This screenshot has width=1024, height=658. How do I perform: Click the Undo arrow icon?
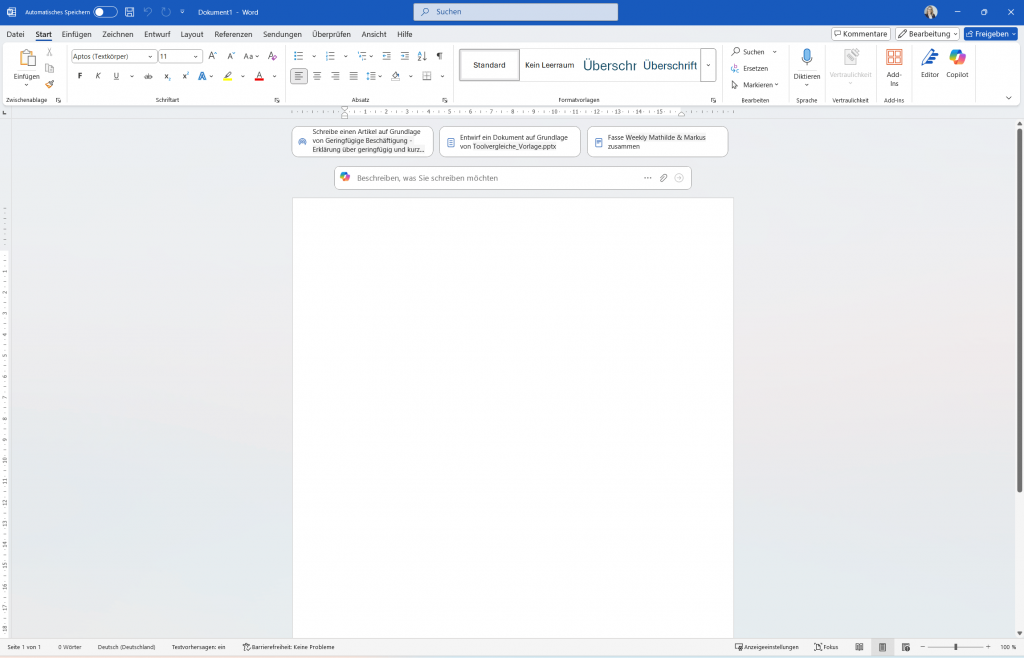[x=148, y=12]
